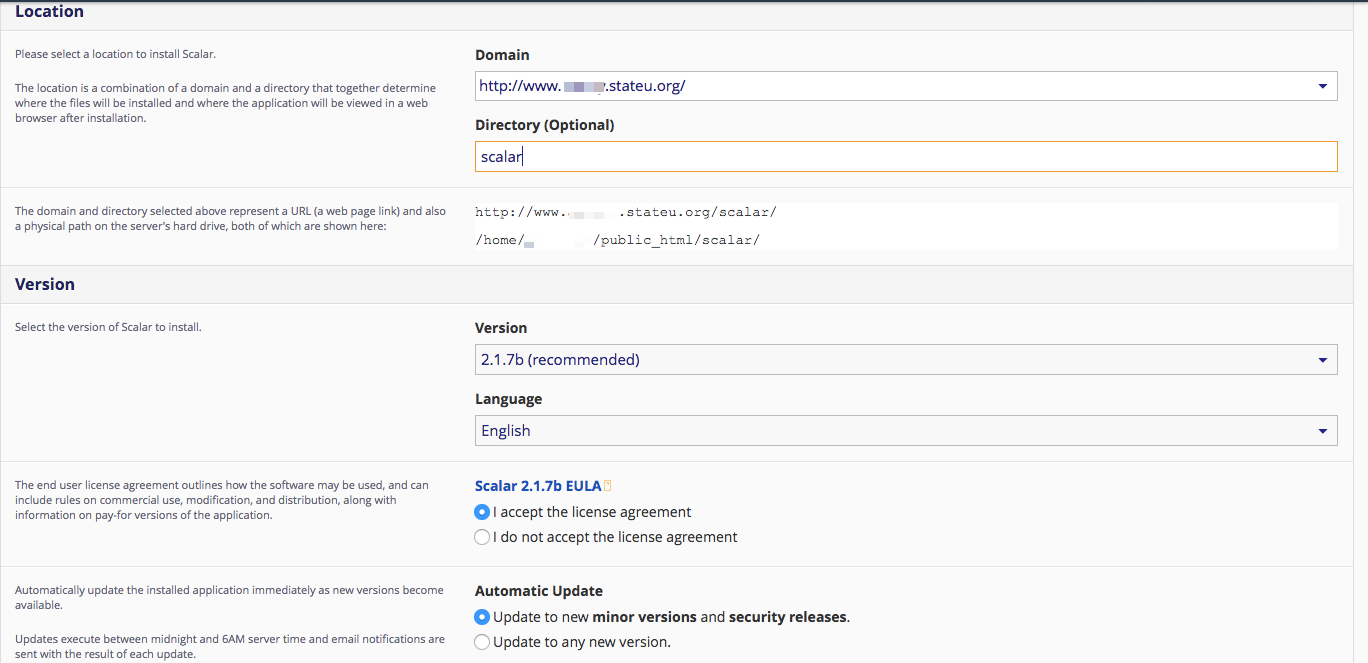The width and height of the screenshot is (1368, 663).
Task: Expand the 2.1.7b (recommended) version dropdown
Action: 906,359
